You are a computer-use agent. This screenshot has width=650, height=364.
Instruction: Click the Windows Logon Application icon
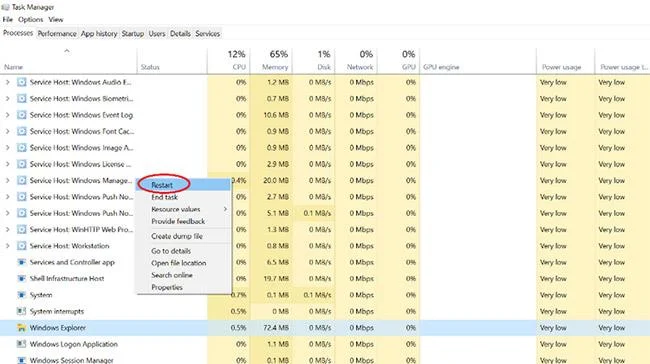(22, 344)
